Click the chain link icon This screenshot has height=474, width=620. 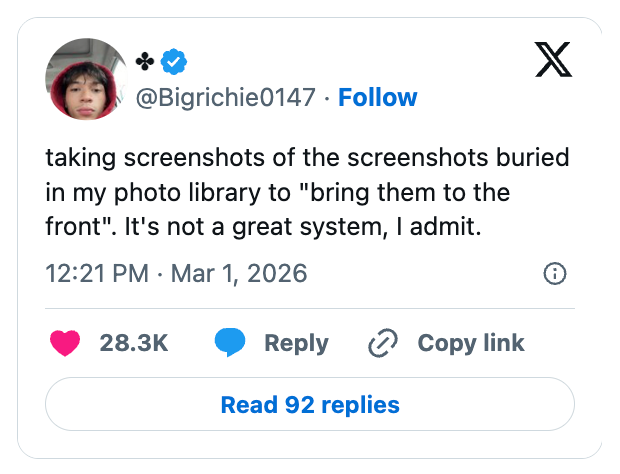point(383,343)
